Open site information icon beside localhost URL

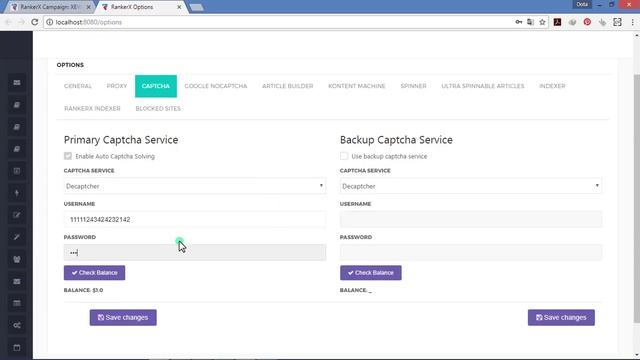49,22
